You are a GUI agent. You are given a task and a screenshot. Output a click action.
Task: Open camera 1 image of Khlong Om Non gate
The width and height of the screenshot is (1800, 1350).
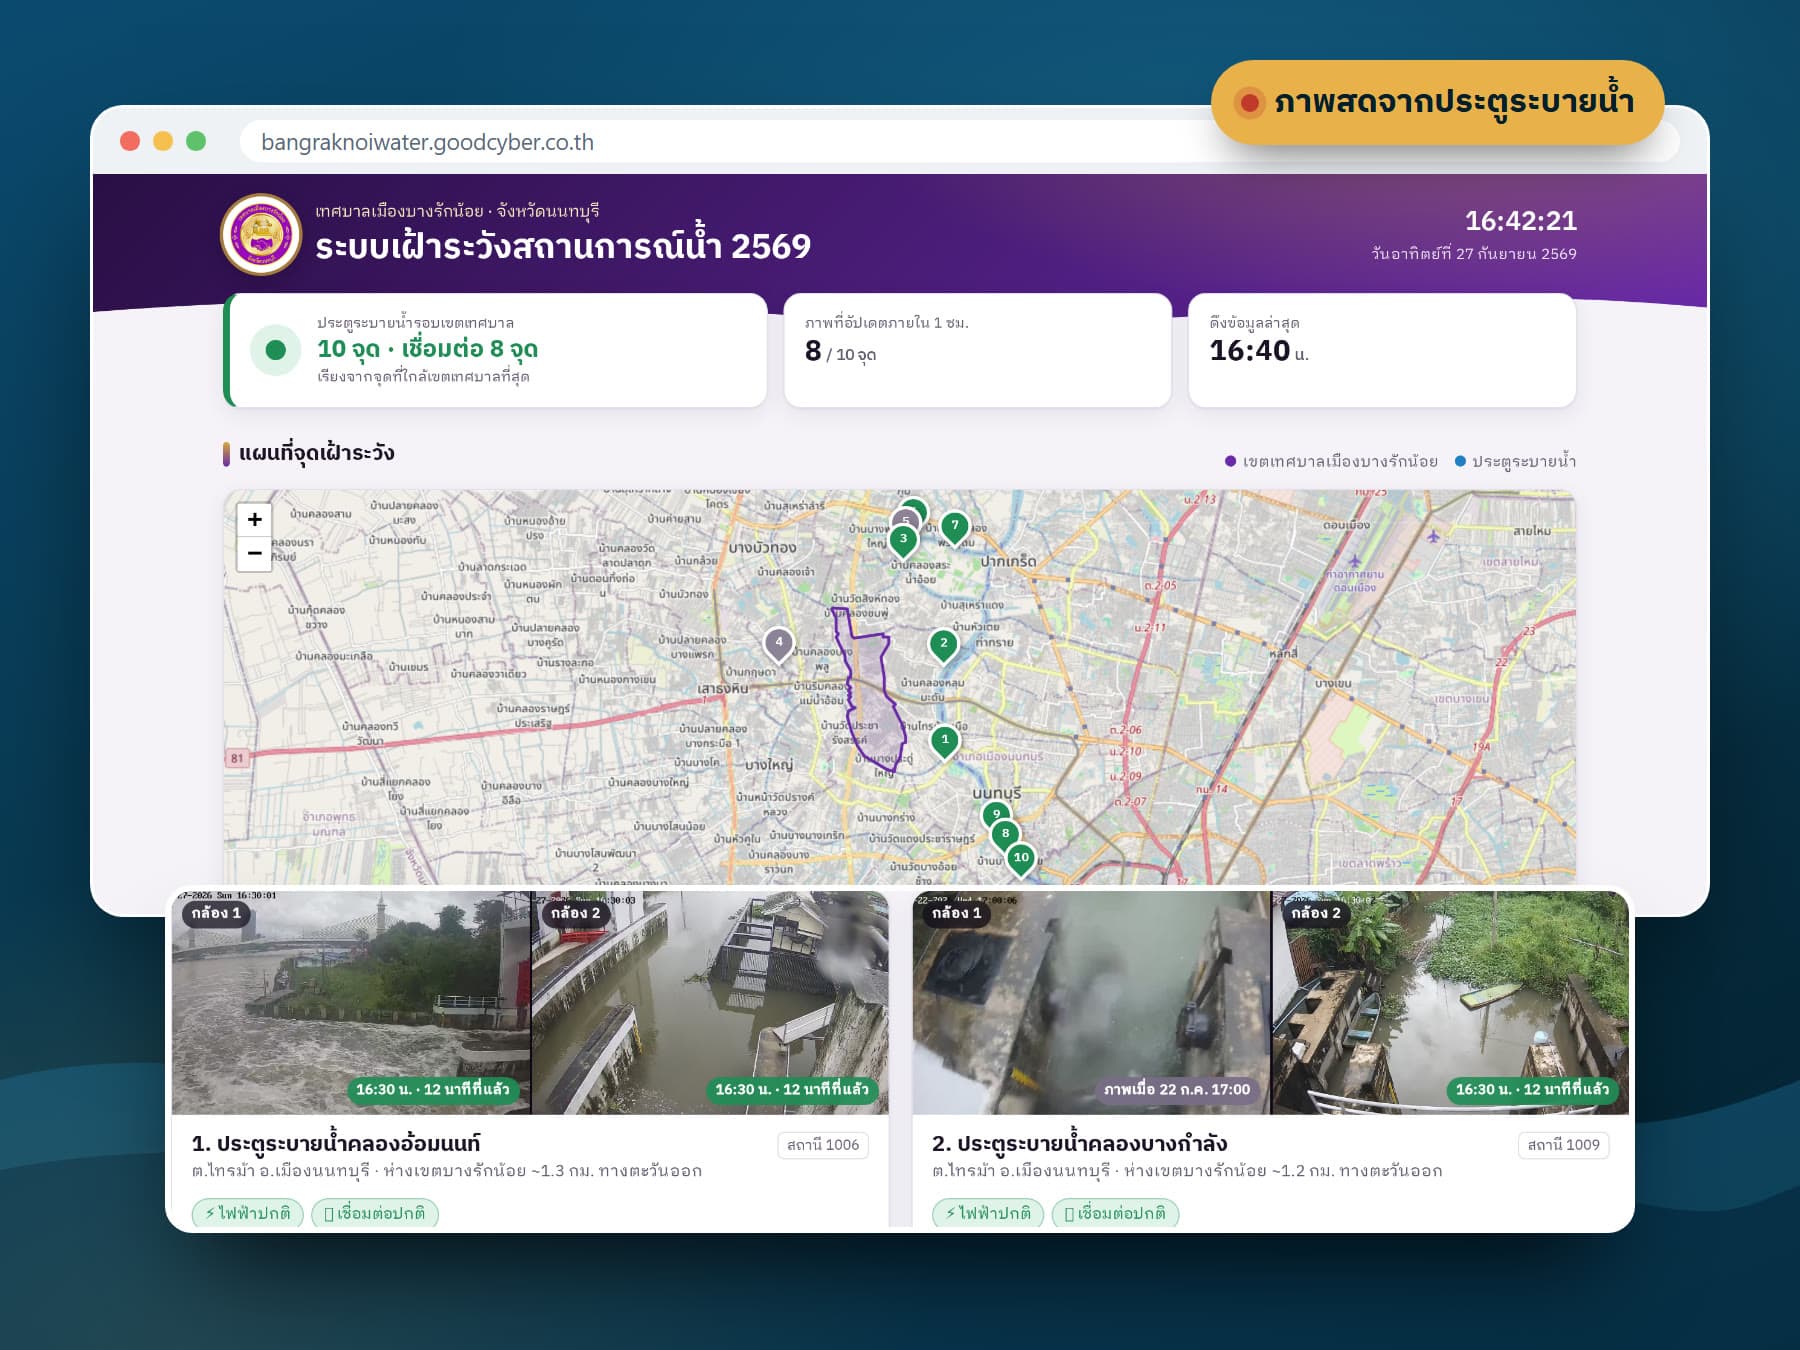(351, 1002)
